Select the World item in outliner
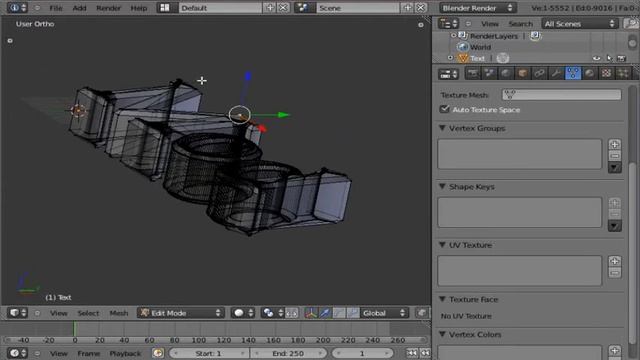Viewport: 640px width, 360px height. 480,47
